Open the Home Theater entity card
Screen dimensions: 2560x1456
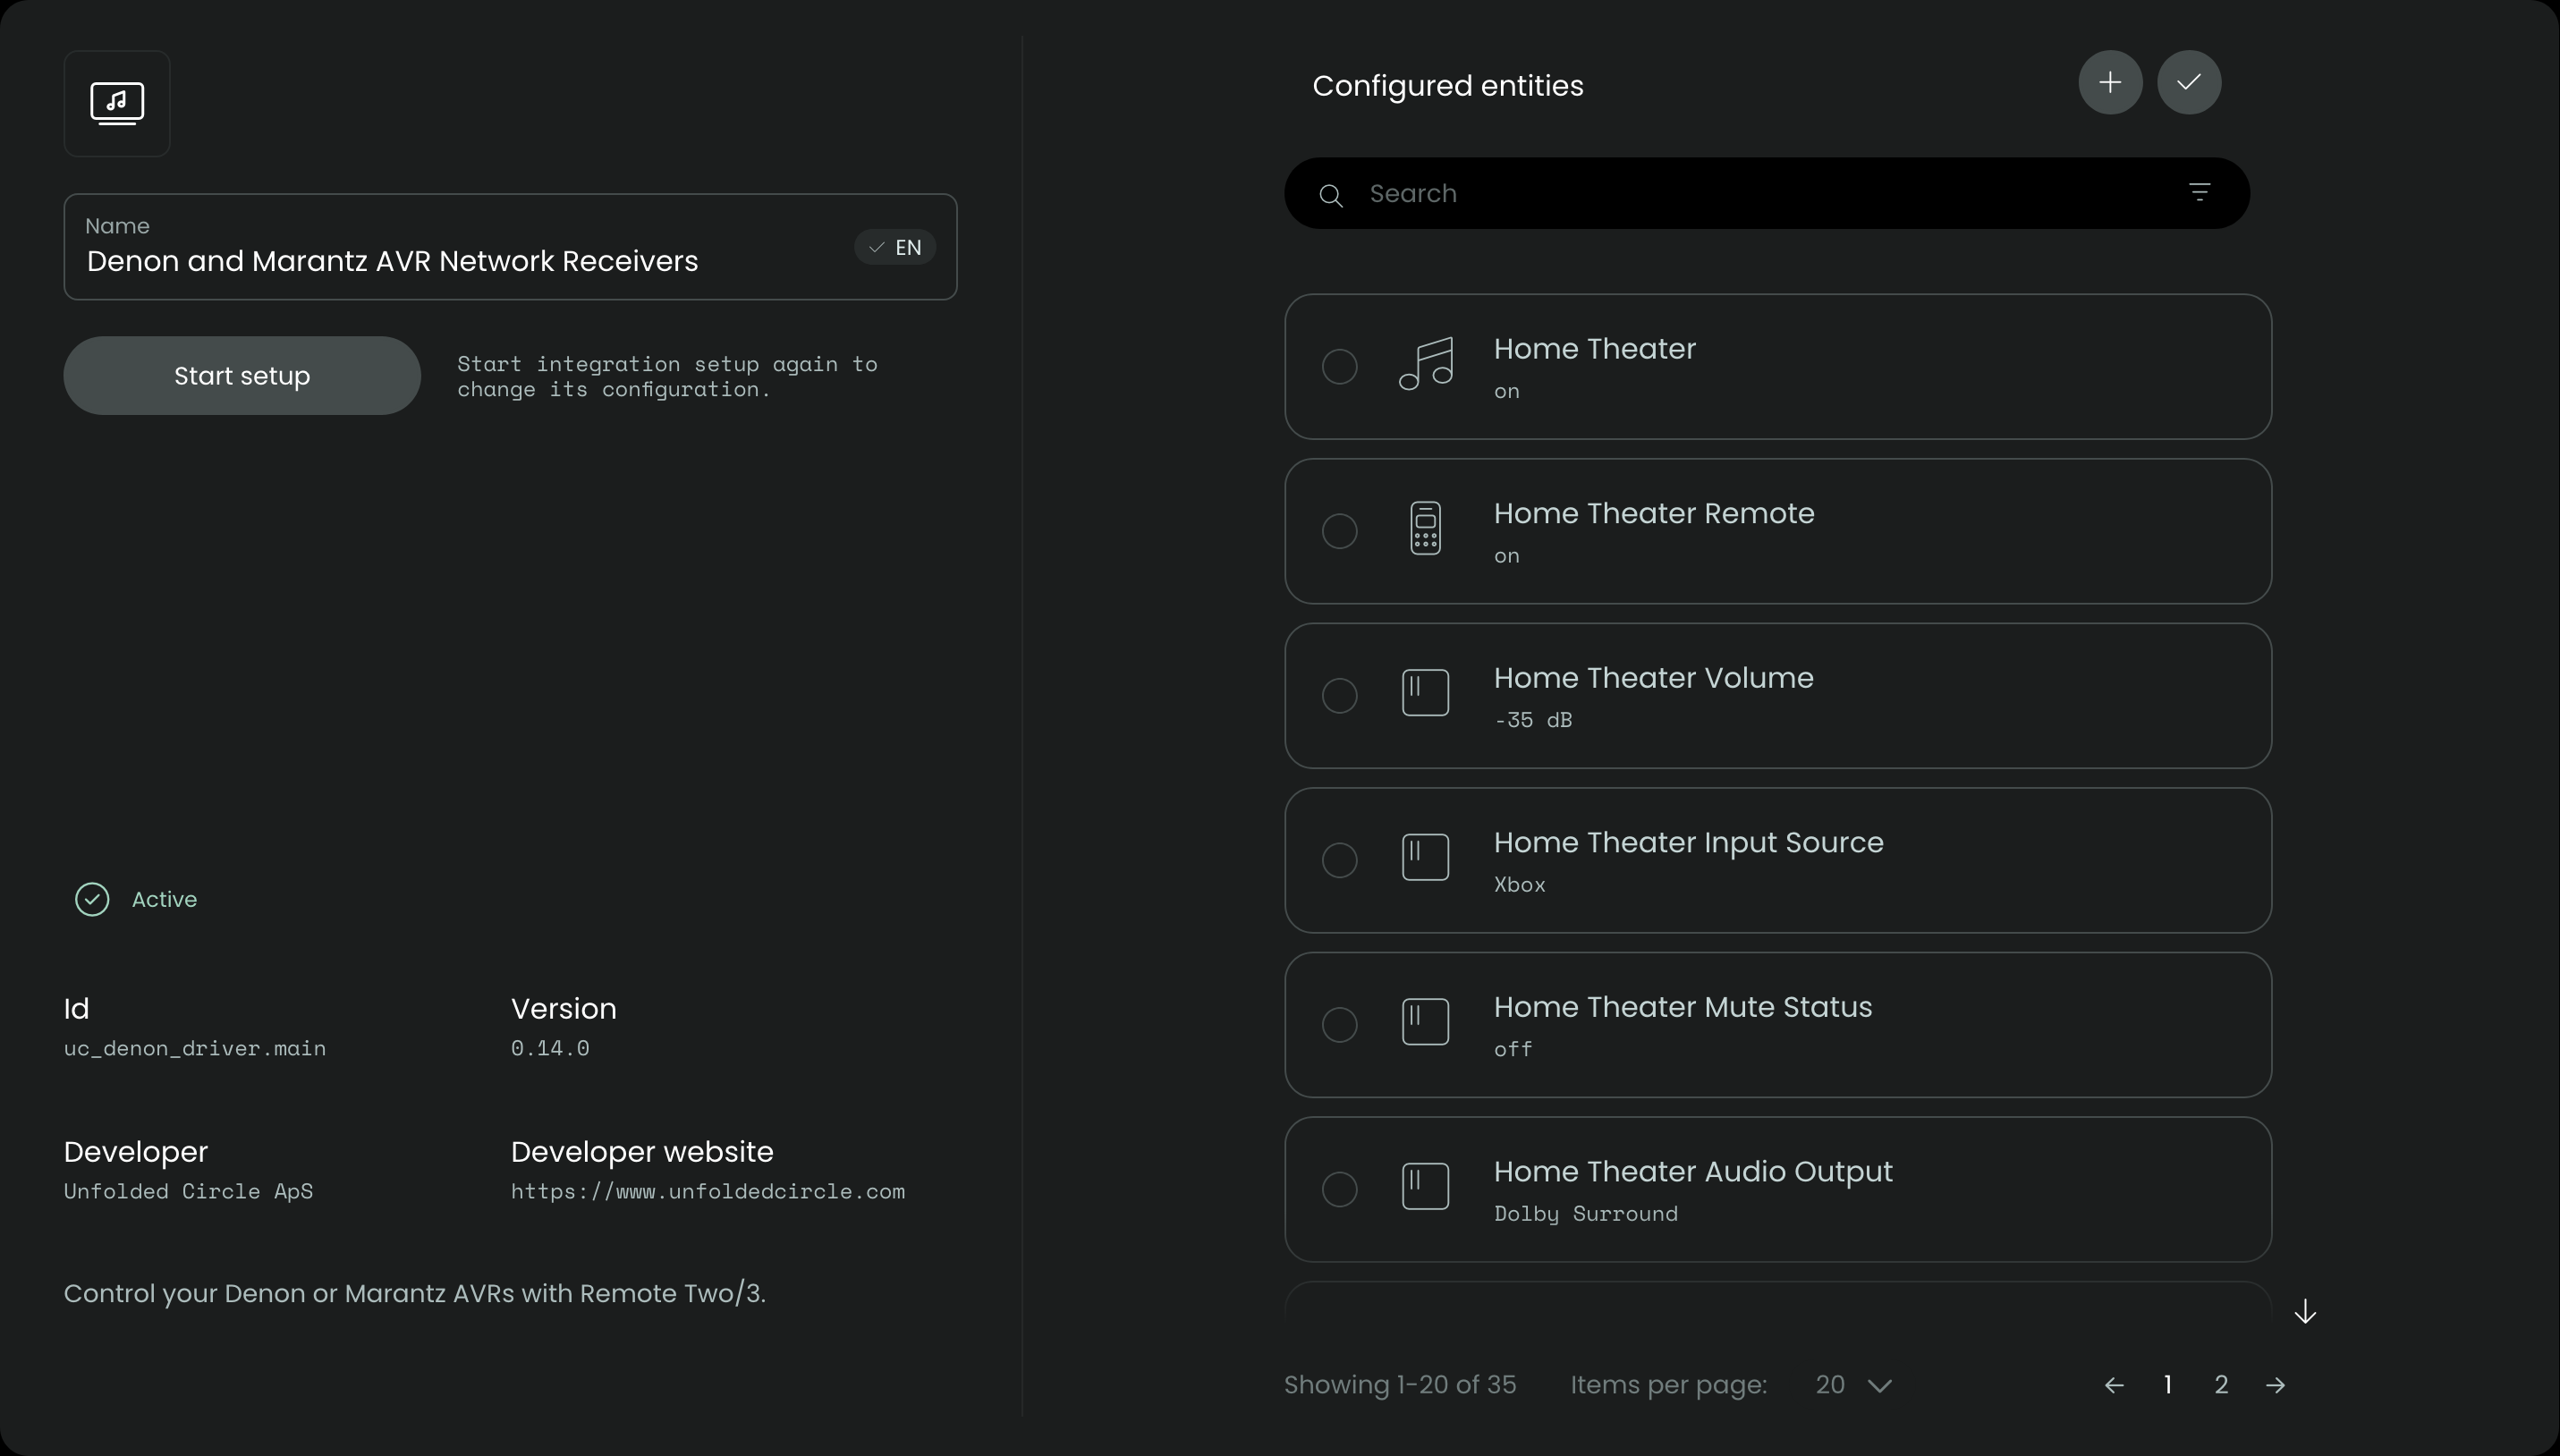pyautogui.click(x=1778, y=367)
